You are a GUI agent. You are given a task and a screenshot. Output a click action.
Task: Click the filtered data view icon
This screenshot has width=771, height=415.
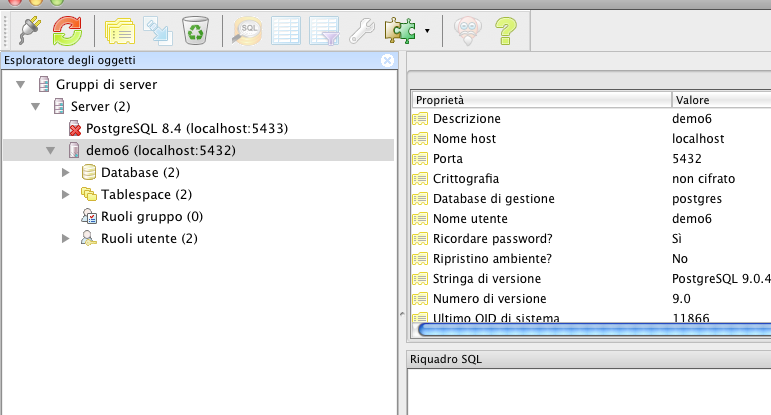click(324, 31)
